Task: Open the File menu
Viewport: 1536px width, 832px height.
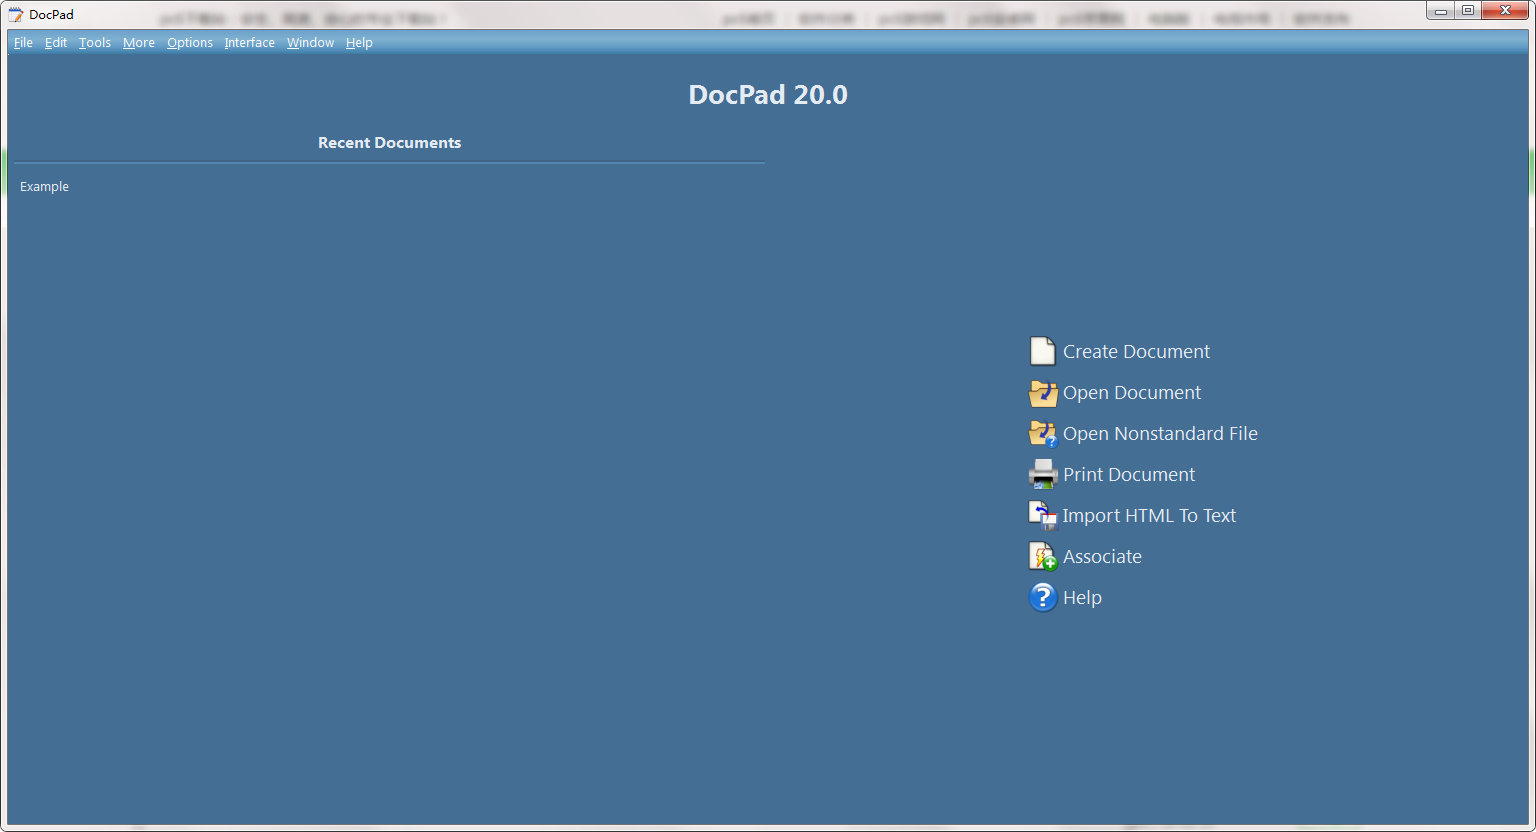Action: (23, 43)
